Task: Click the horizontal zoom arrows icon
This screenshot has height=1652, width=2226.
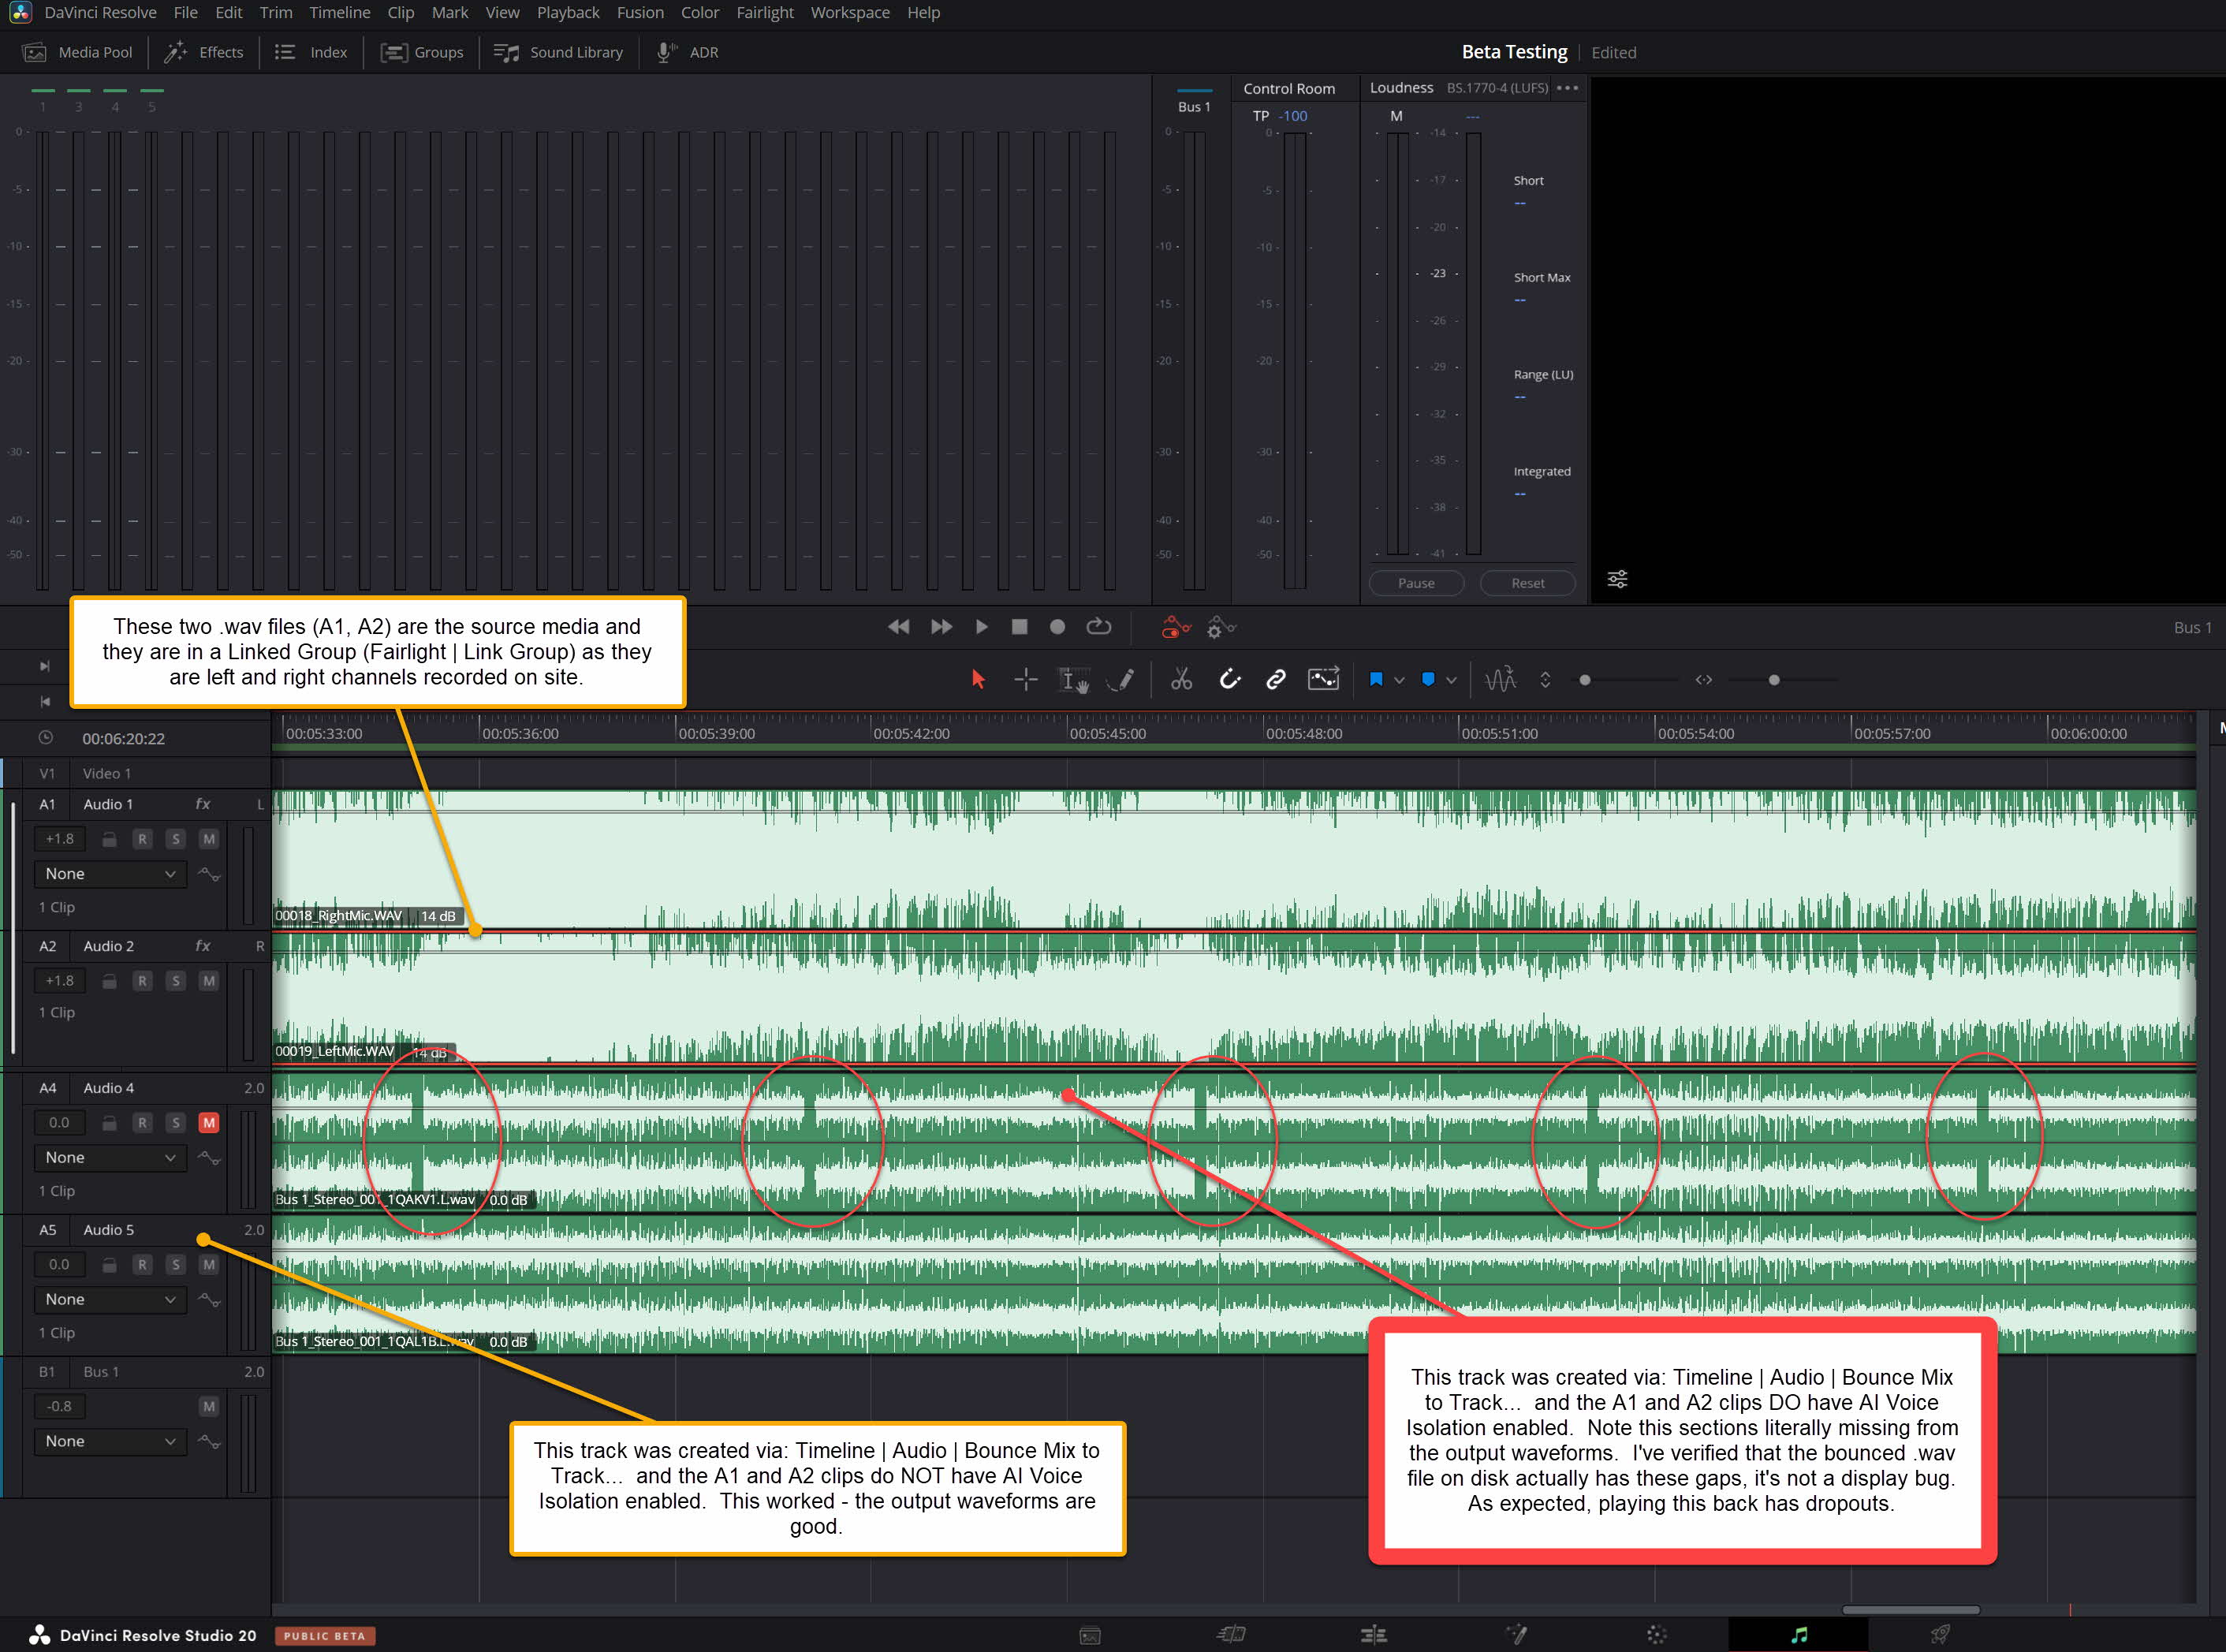Action: 1704,680
